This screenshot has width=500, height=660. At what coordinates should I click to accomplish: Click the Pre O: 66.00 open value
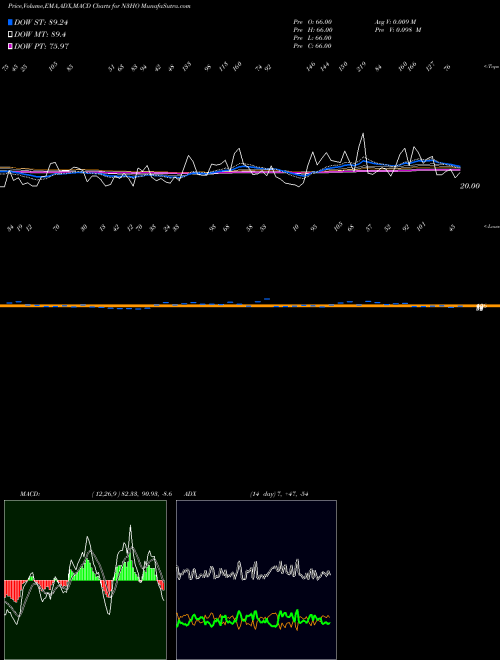tap(313, 21)
